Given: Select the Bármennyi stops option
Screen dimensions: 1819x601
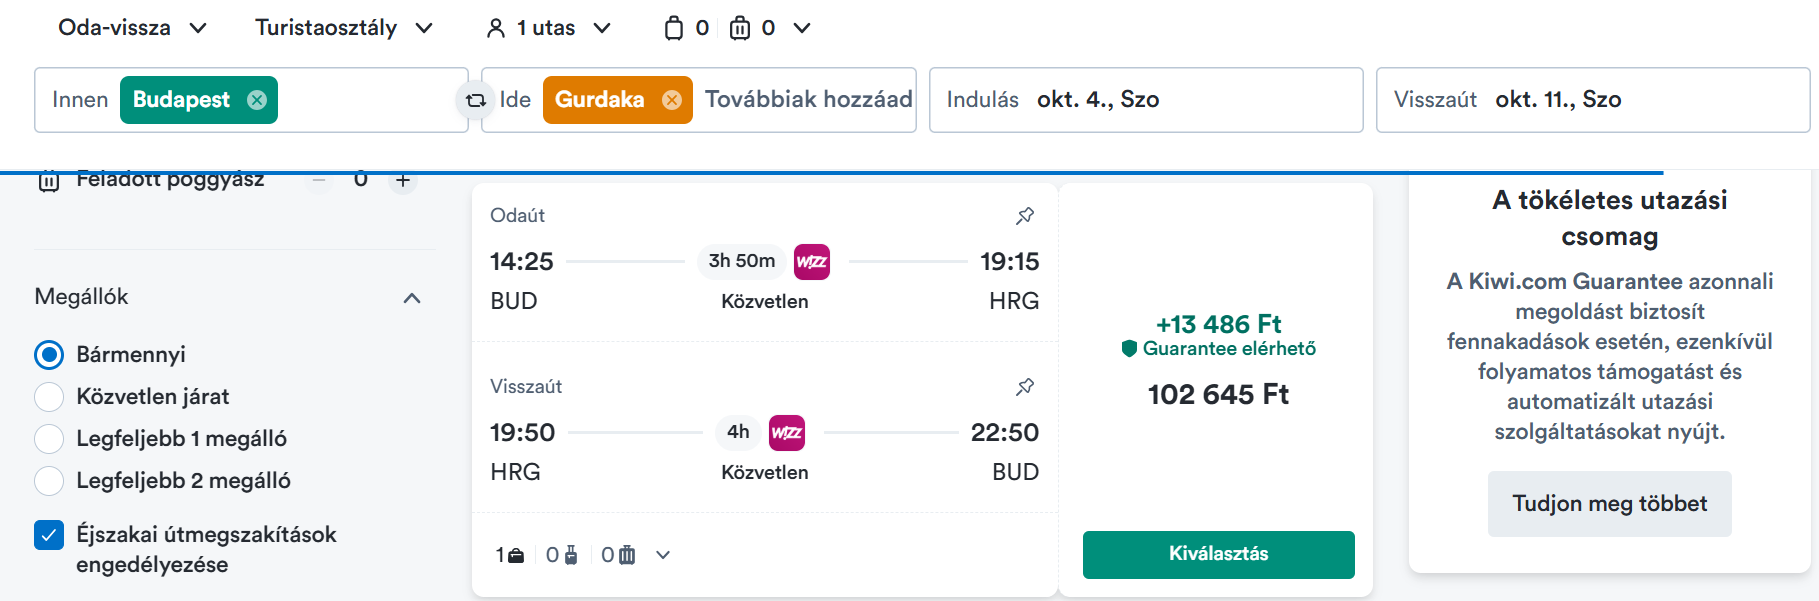Looking at the screenshot, I should 49,355.
